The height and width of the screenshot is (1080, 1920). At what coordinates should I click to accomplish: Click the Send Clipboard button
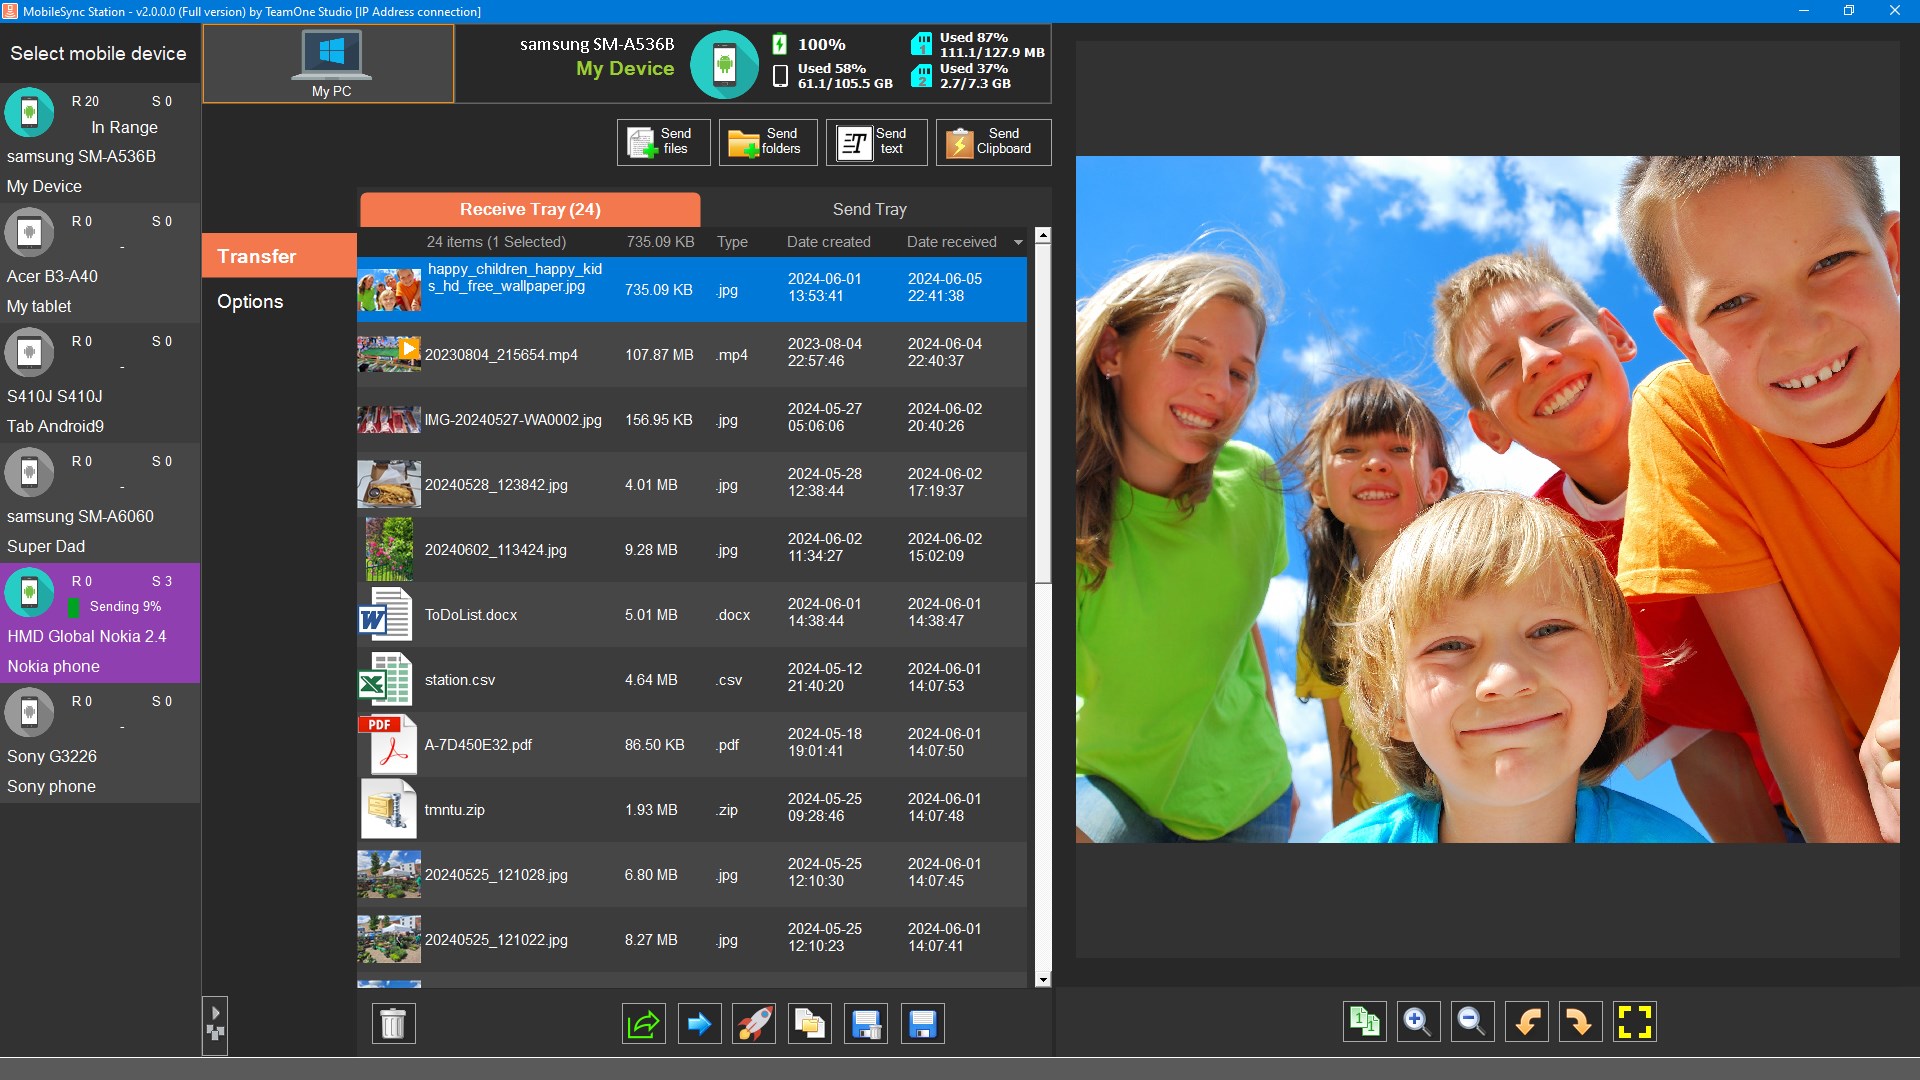[992, 142]
